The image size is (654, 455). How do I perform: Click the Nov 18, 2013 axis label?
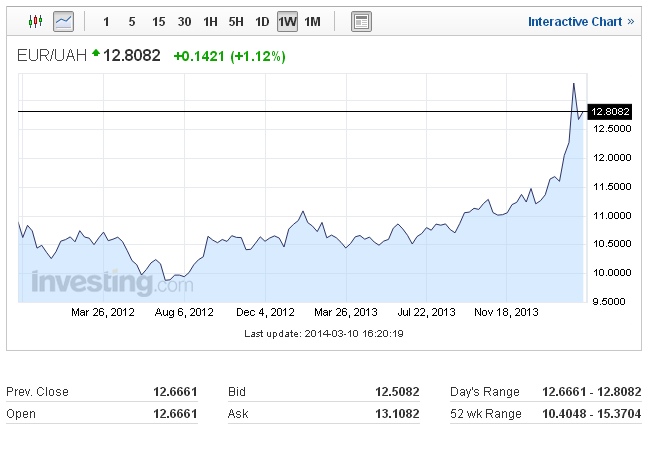[506, 312]
